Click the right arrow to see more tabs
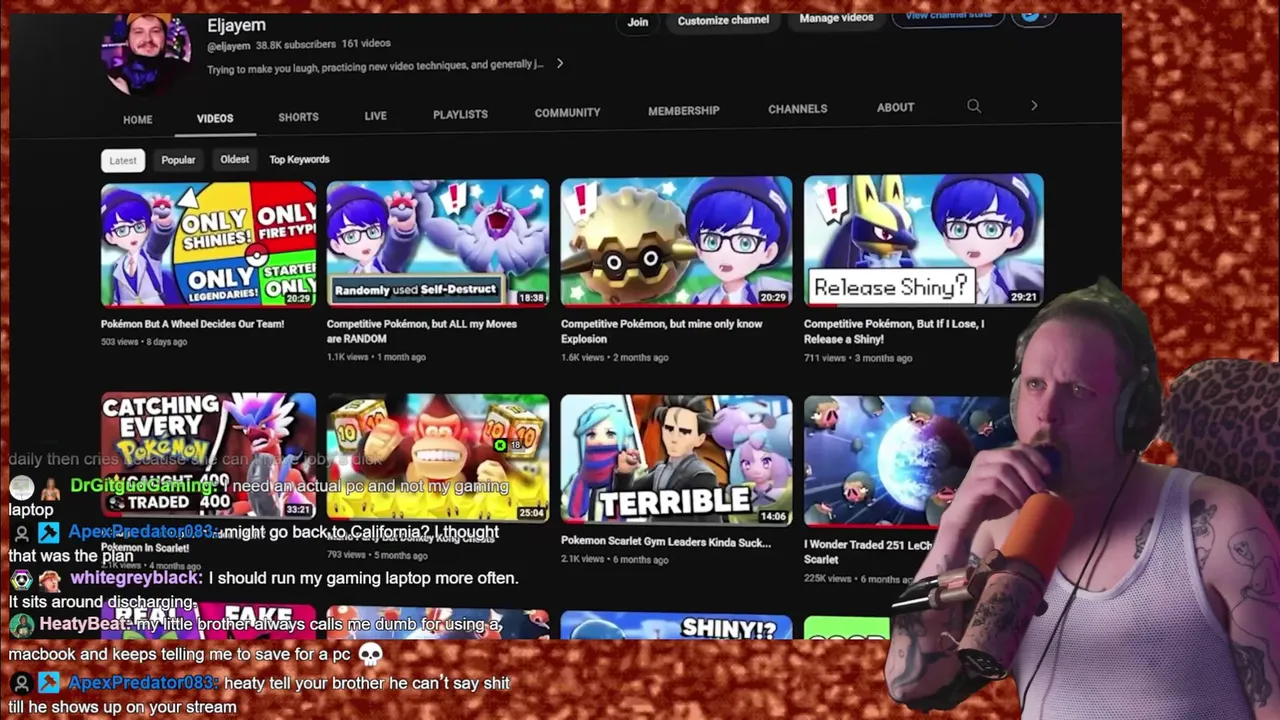The height and width of the screenshot is (720, 1280). coord(1034,105)
